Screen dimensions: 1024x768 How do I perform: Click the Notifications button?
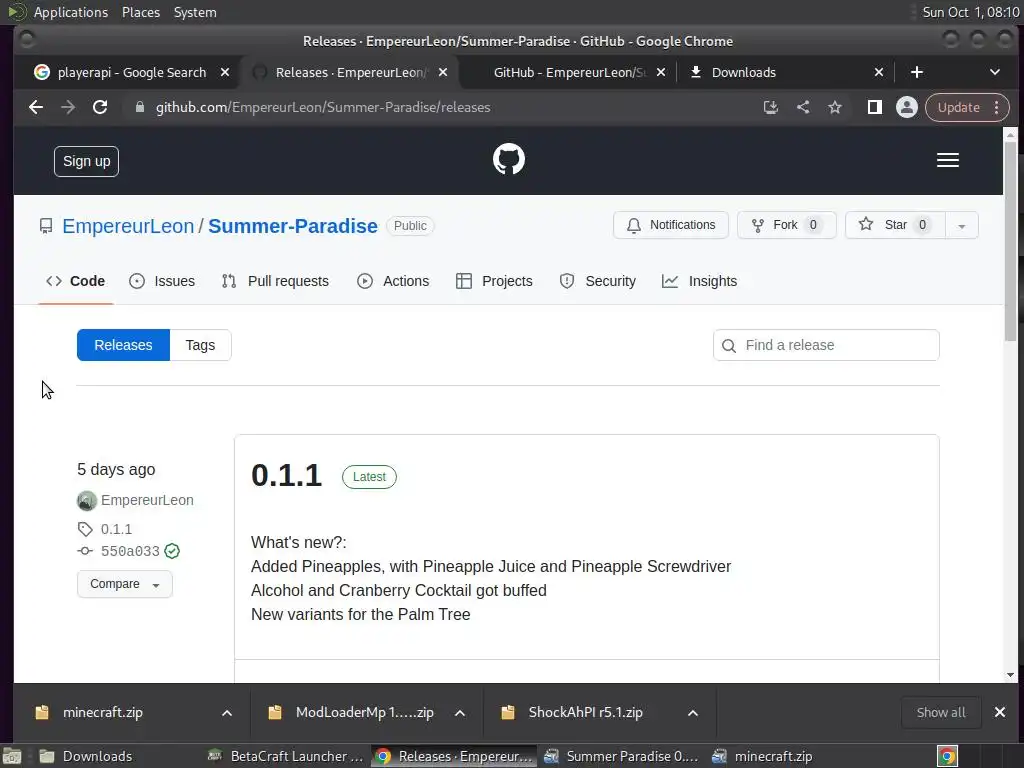671,225
